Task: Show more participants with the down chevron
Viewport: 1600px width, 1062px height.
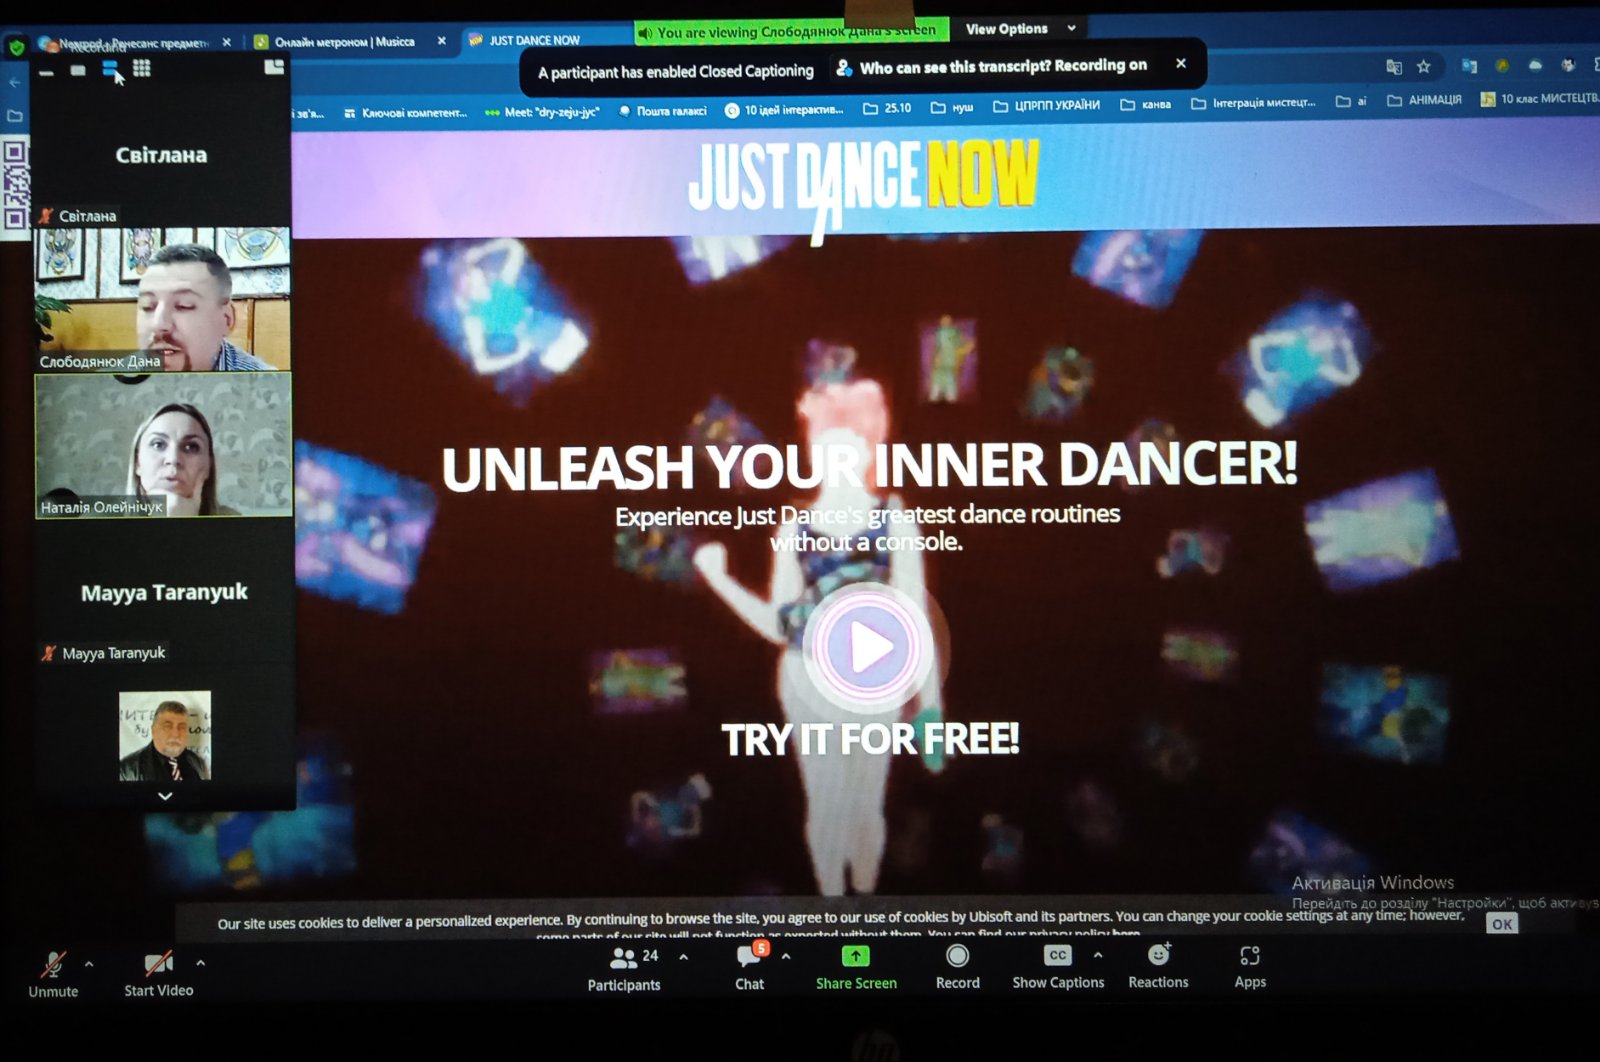Action: click(165, 796)
